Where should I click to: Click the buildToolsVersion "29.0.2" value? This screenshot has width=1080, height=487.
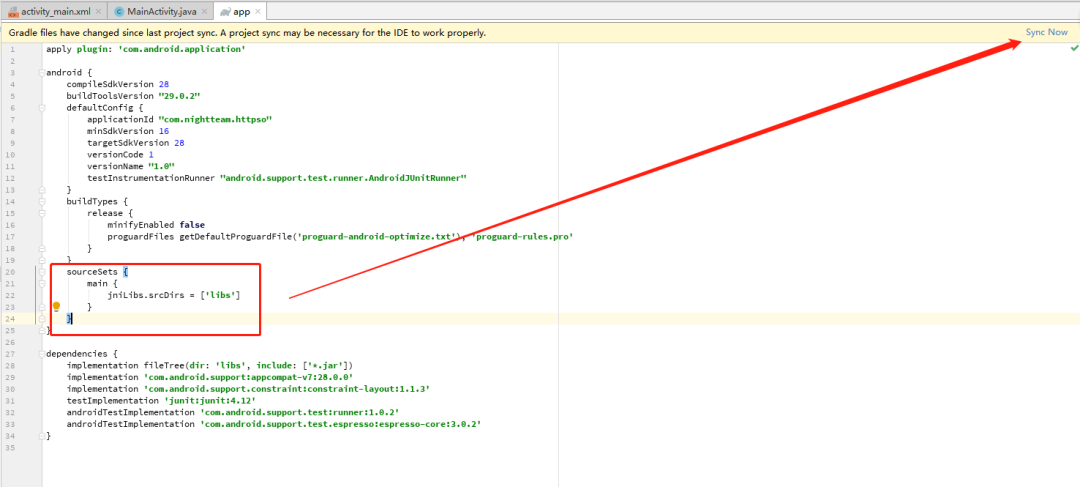pyautogui.click(x=179, y=96)
